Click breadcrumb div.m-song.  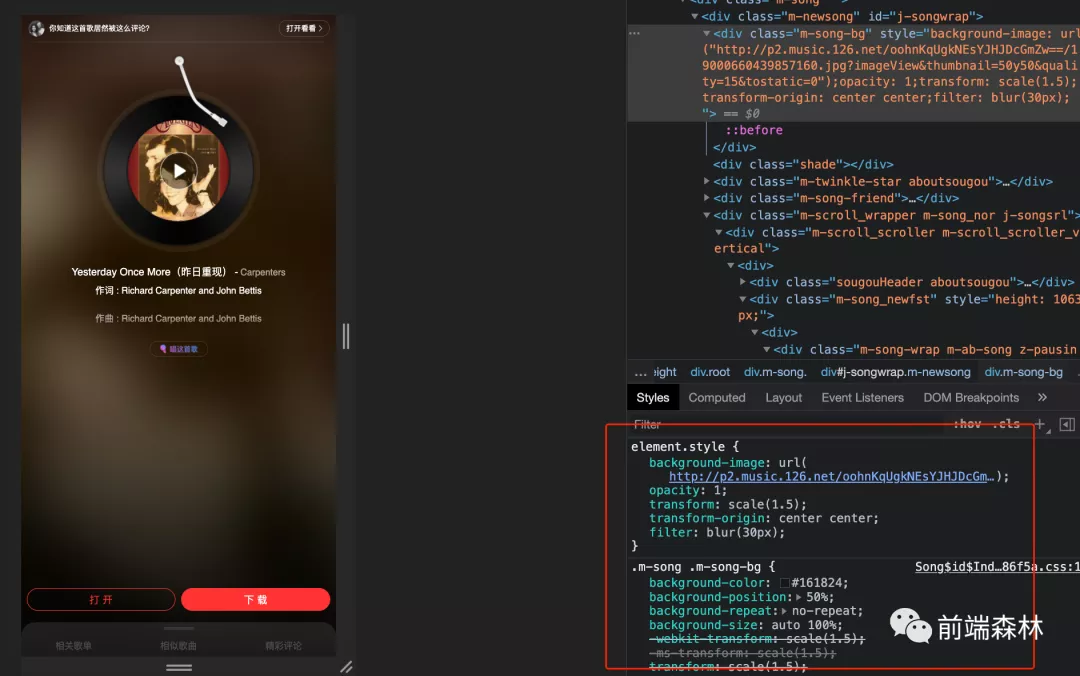click(775, 372)
